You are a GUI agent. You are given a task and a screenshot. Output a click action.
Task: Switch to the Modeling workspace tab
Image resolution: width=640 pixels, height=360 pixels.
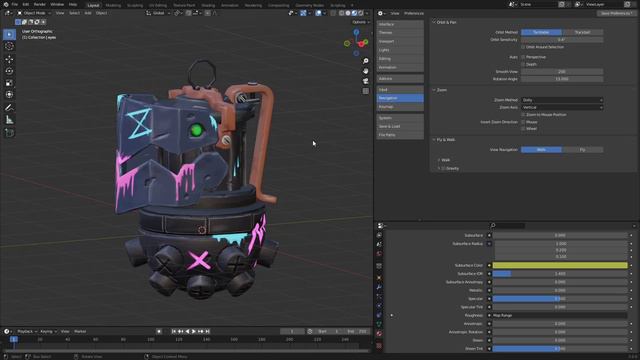click(113, 5)
